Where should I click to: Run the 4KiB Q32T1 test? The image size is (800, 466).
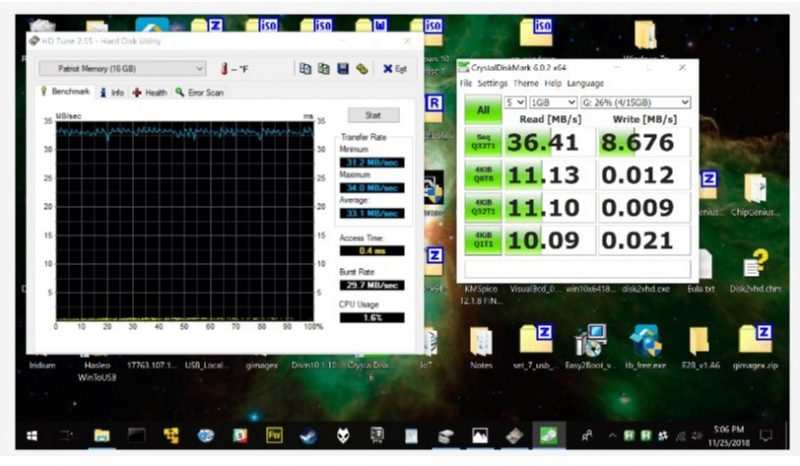483,208
